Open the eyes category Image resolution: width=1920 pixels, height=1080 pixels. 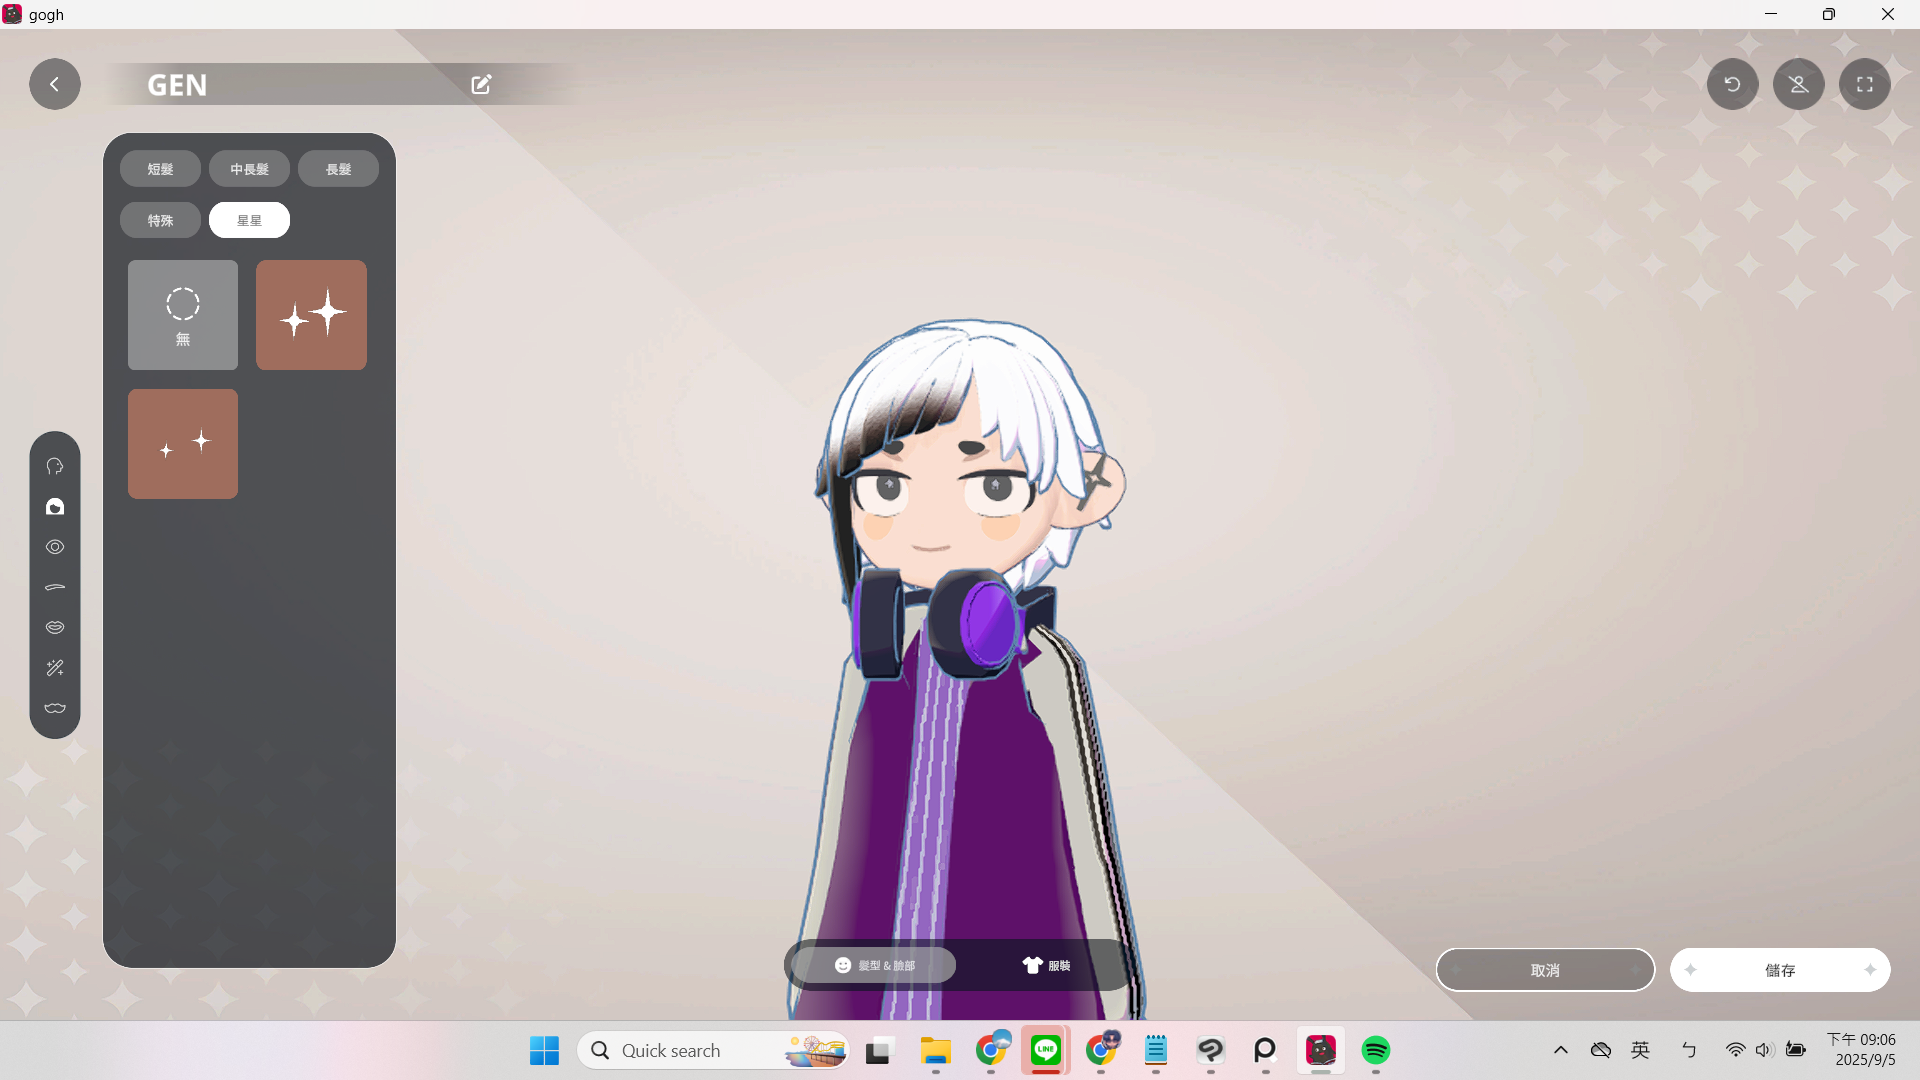(x=55, y=547)
